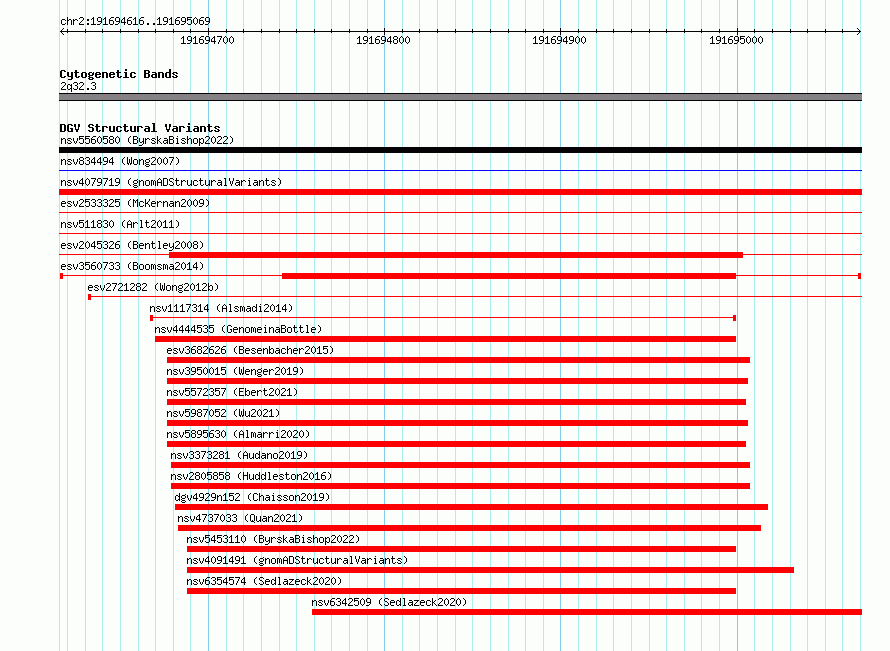Screen dimensions: 890x651
Task: Select the esv2045326 (Bentley2008) label
Action: pos(132,245)
